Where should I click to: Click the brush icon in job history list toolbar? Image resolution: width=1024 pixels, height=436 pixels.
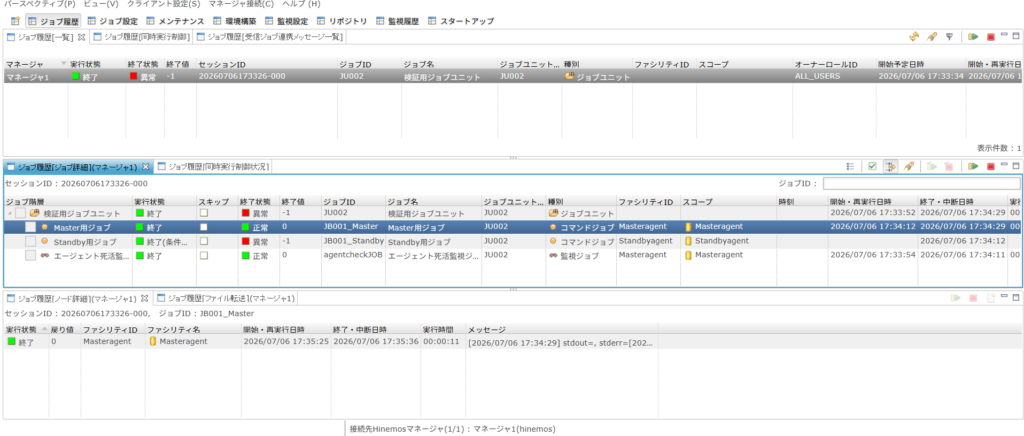coord(932,37)
